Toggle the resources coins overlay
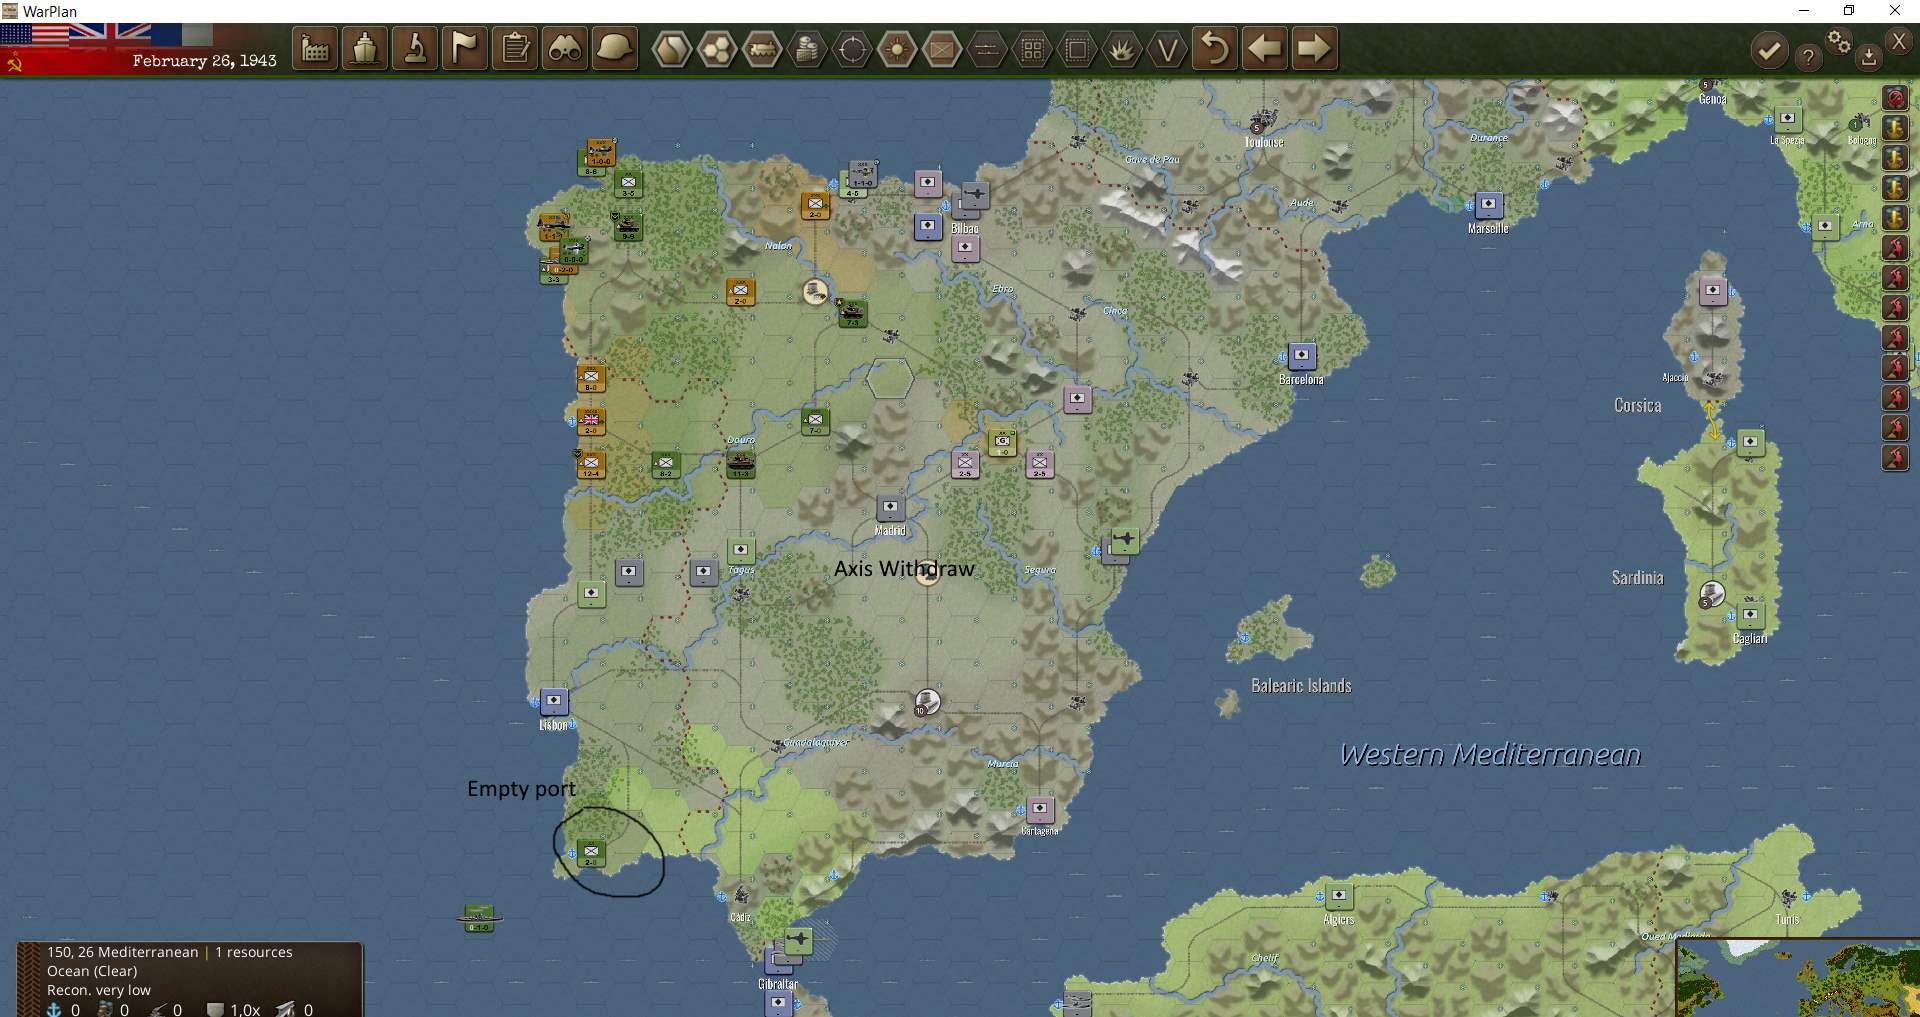This screenshot has height=1017, width=1920. [807, 49]
